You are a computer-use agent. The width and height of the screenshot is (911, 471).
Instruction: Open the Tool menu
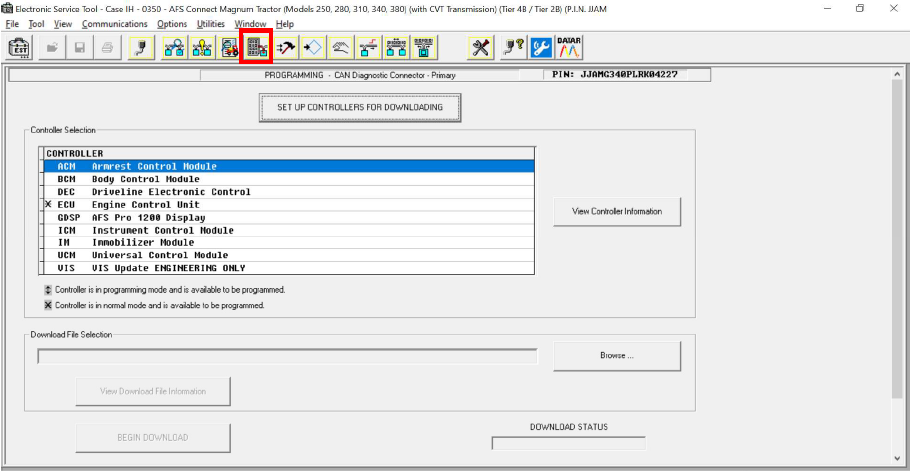point(36,24)
